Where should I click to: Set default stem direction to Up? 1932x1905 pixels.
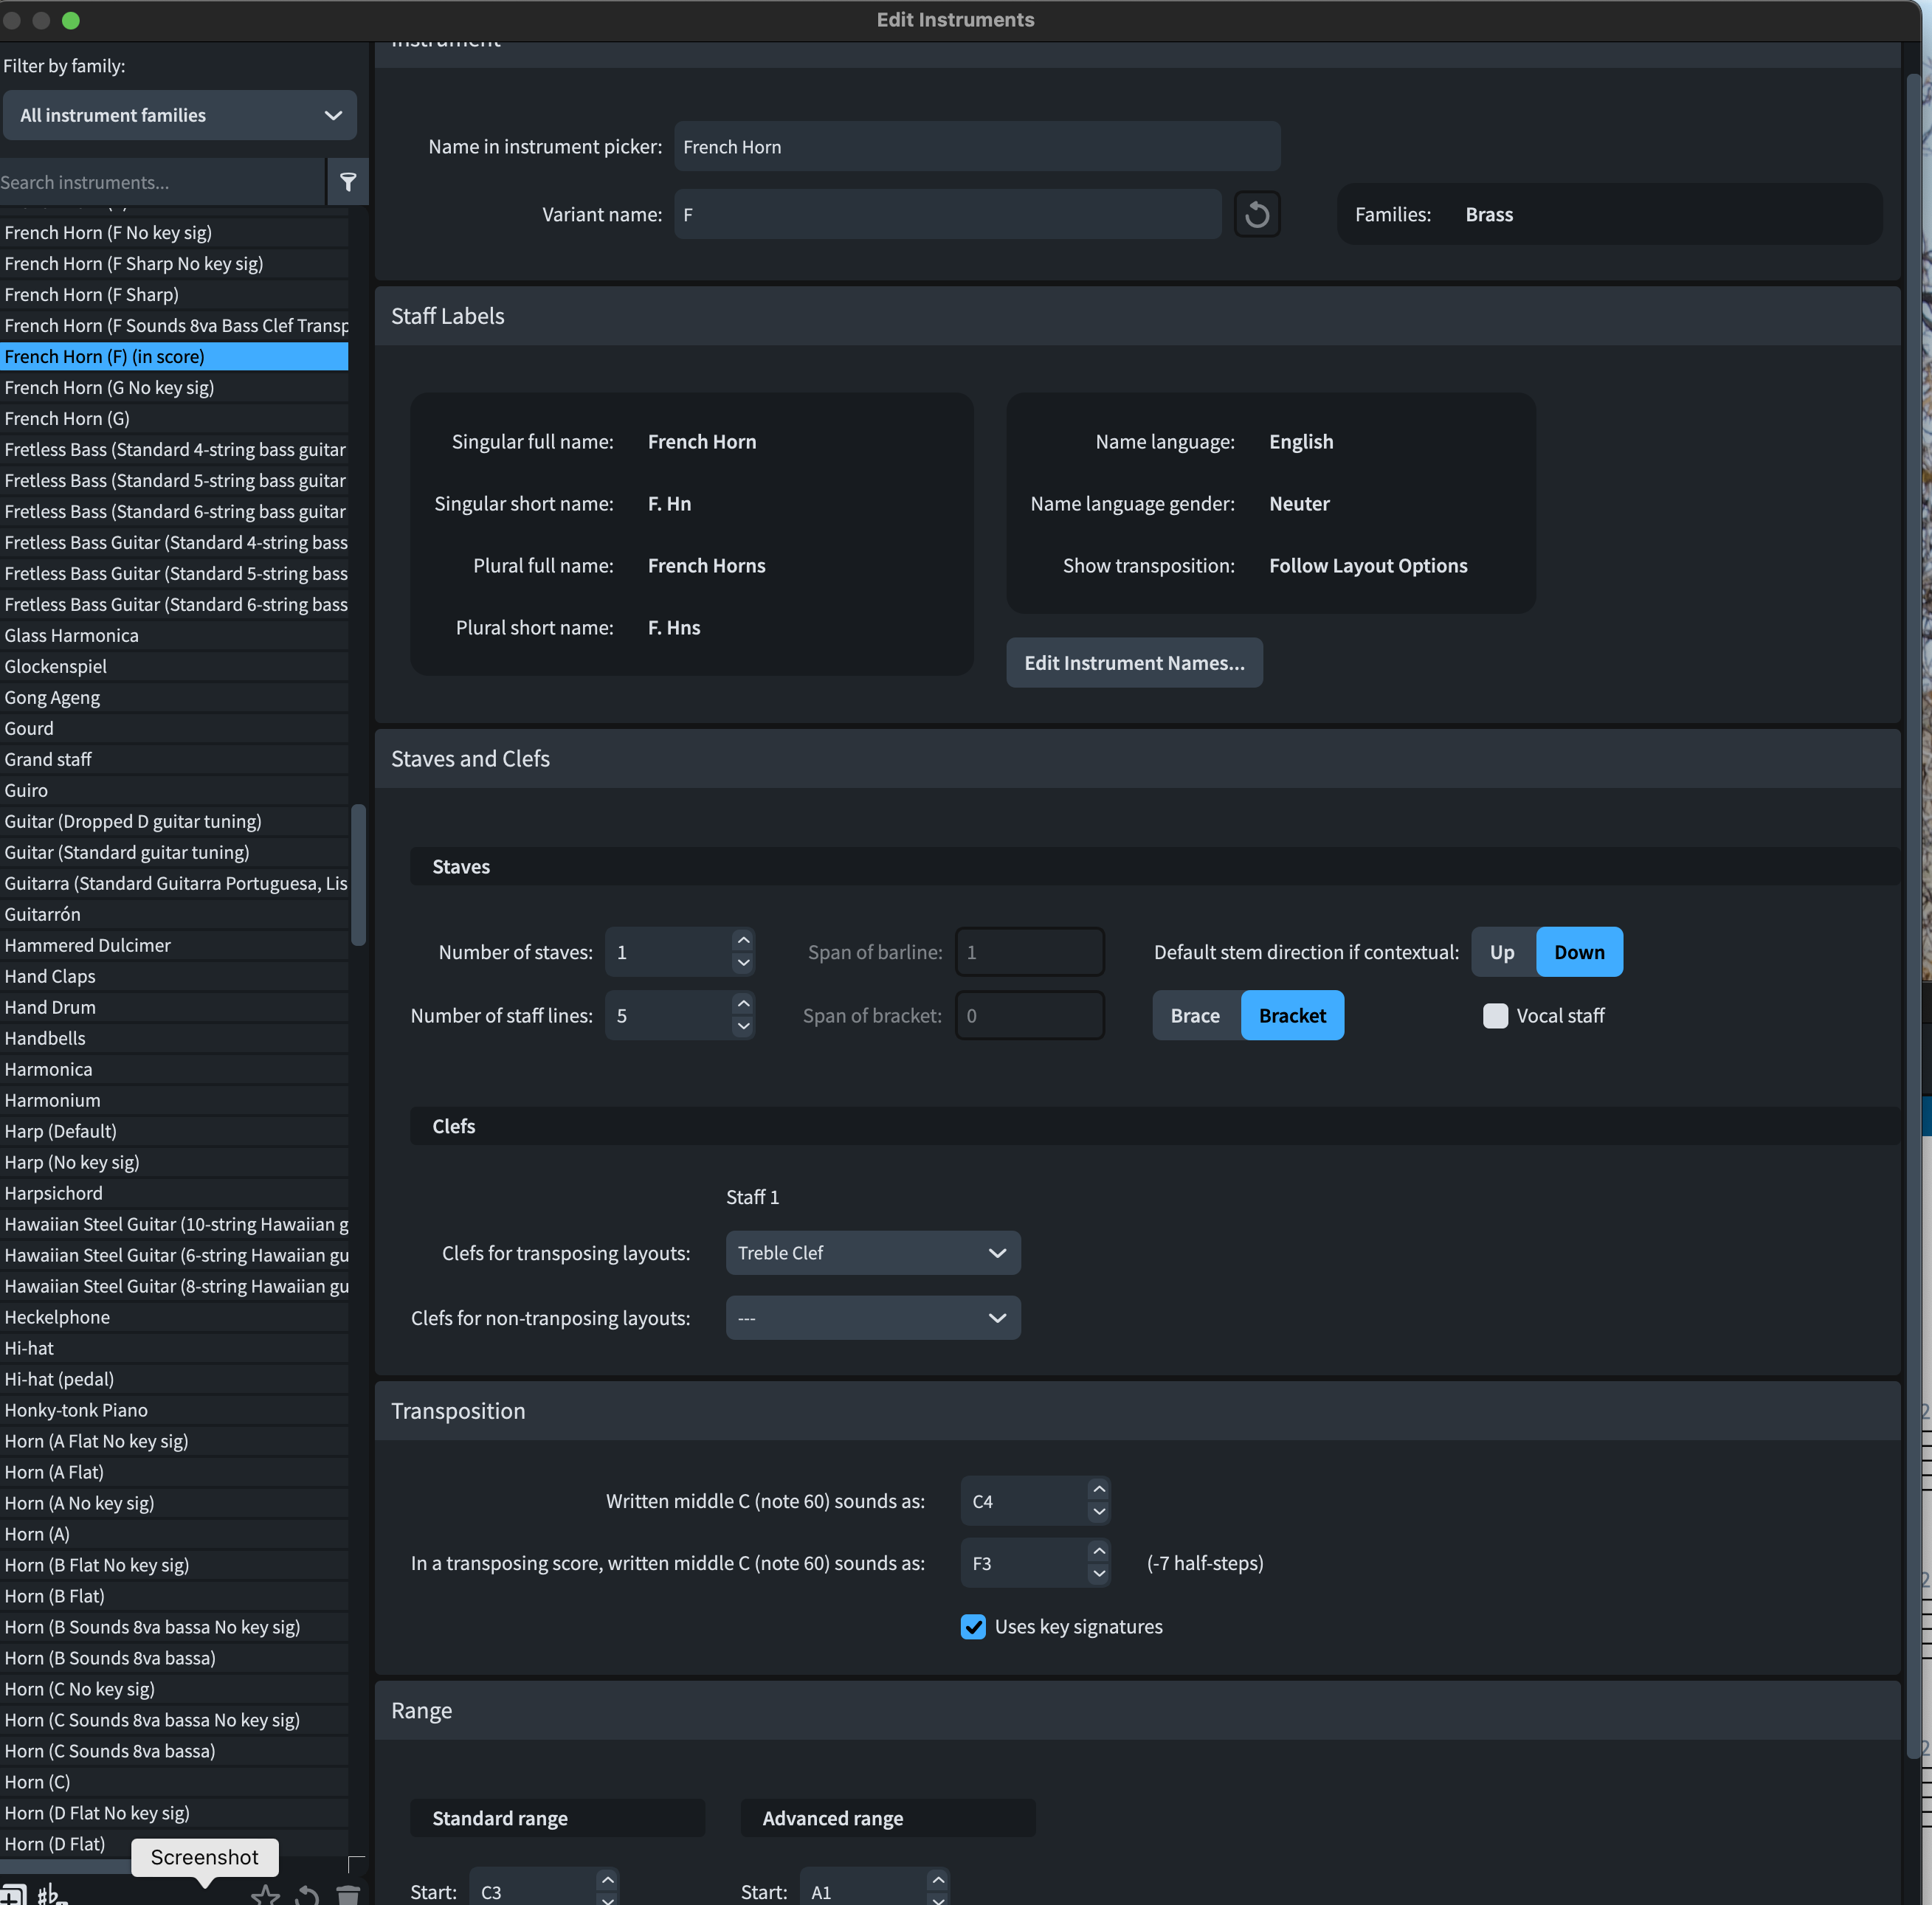[x=1501, y=952]
